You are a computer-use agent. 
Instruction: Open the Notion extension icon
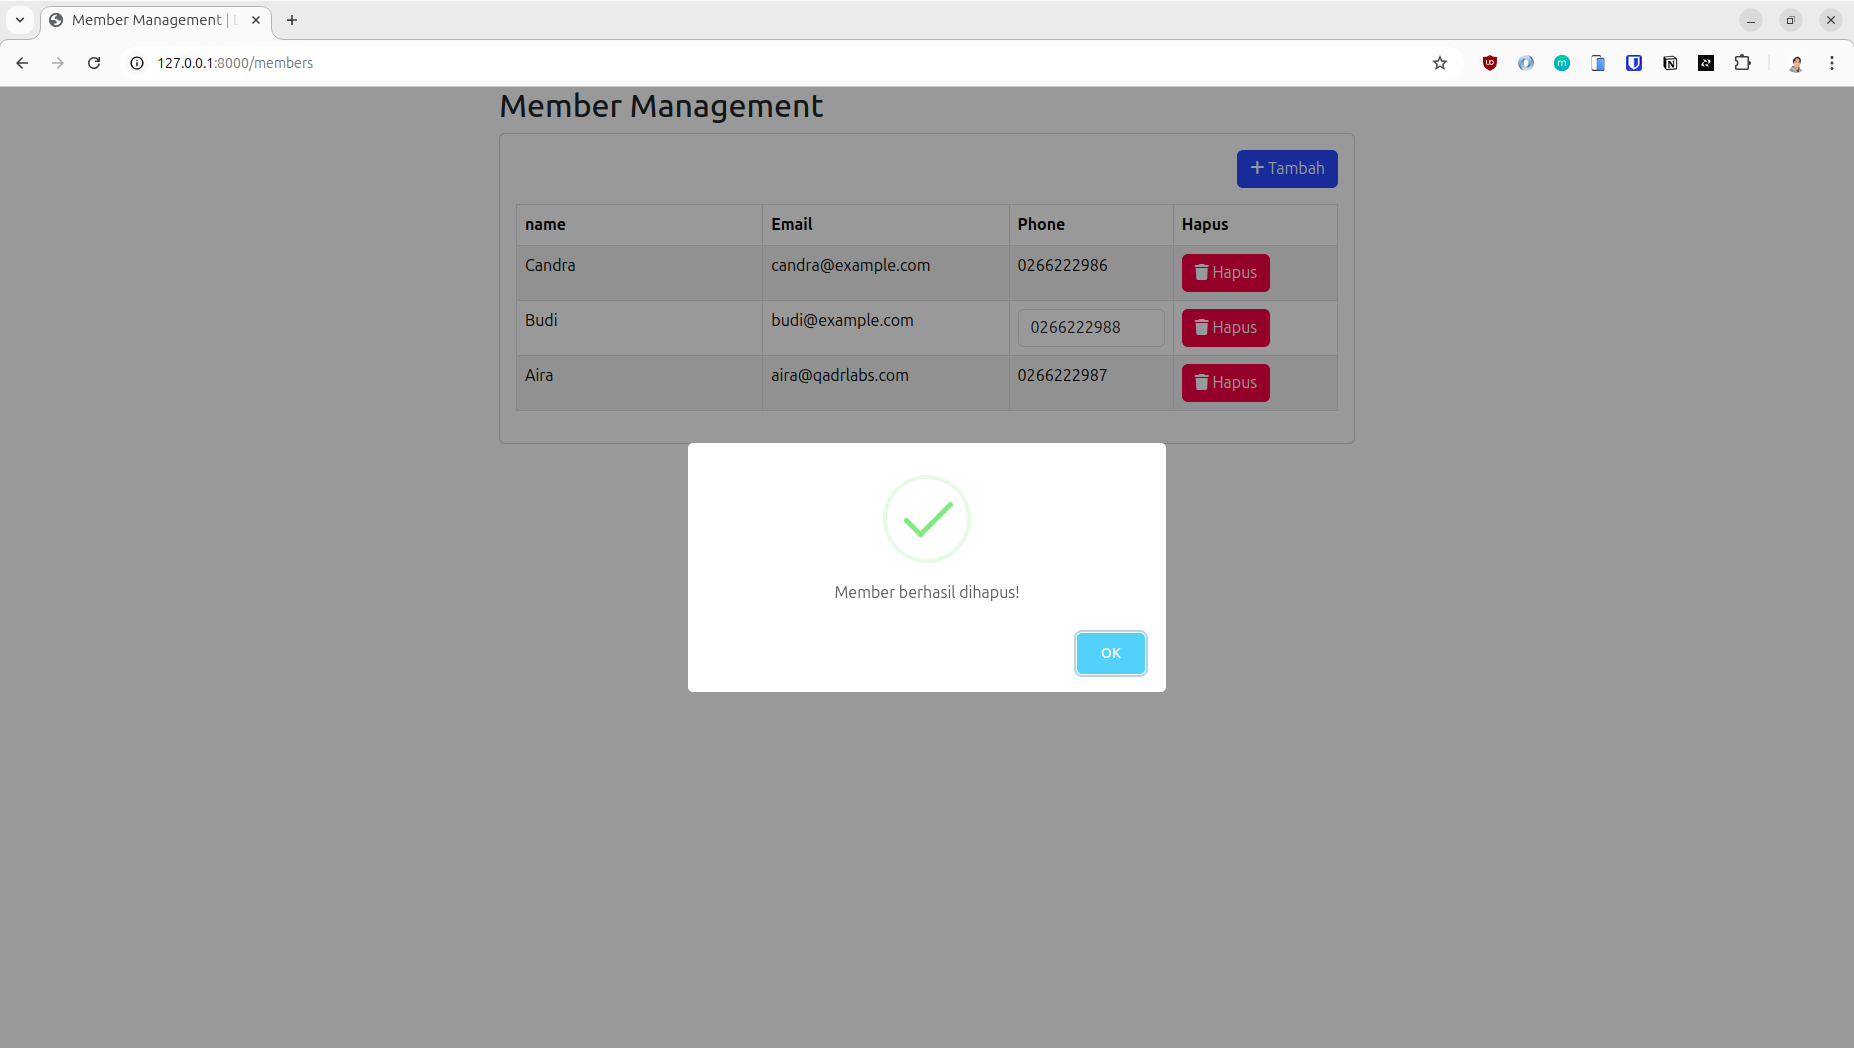click(x=1670, y=63)
